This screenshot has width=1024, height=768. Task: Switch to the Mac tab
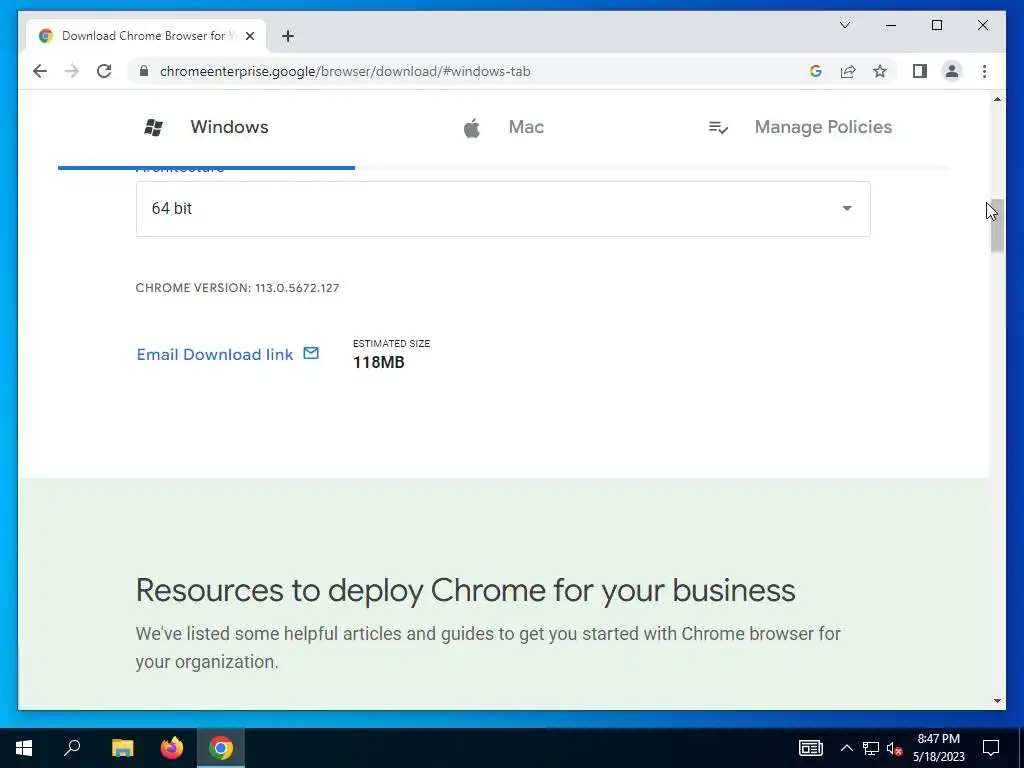point(503,127)
